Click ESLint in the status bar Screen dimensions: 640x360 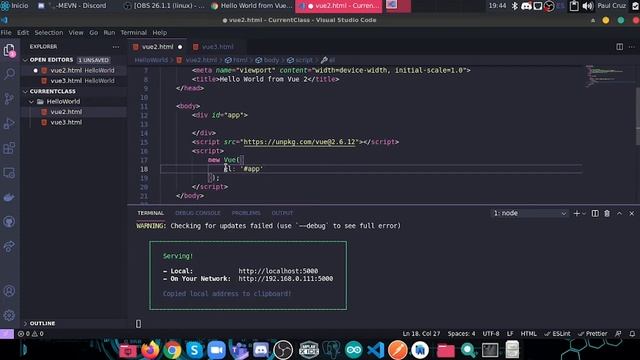(557, 334)
